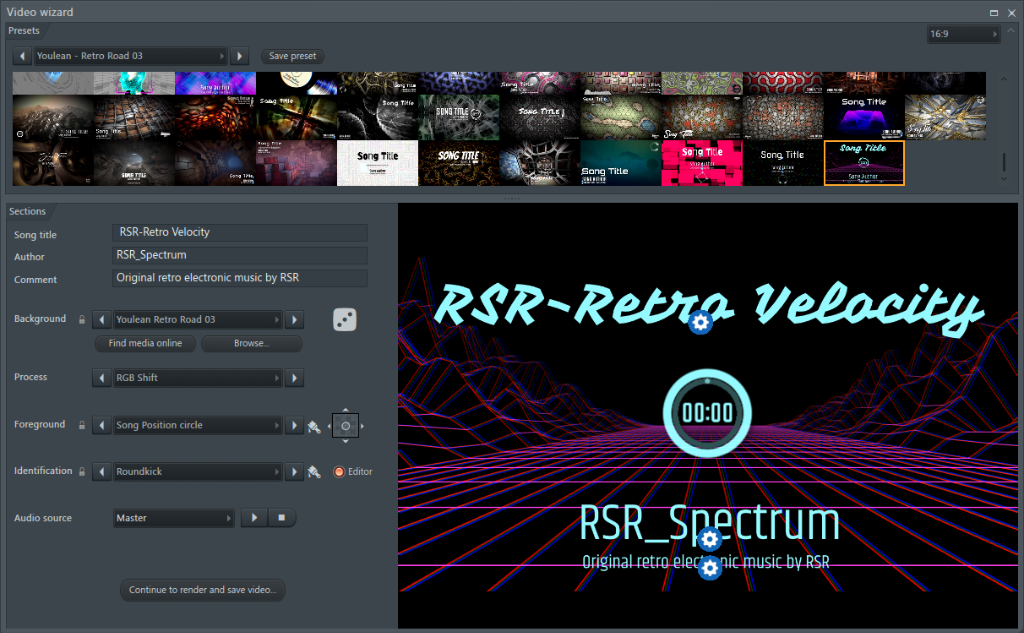Go to the next preset
The image size is (1024, 633).
[x=239, y=56]
